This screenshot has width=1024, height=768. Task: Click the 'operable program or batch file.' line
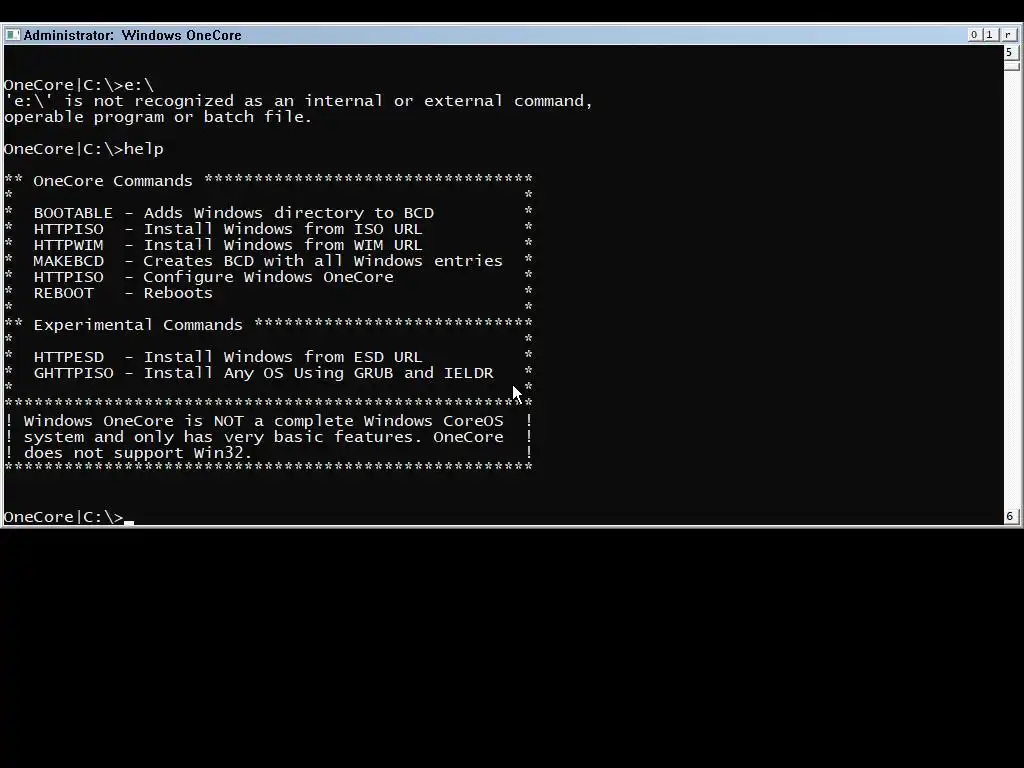coord(157,117)
